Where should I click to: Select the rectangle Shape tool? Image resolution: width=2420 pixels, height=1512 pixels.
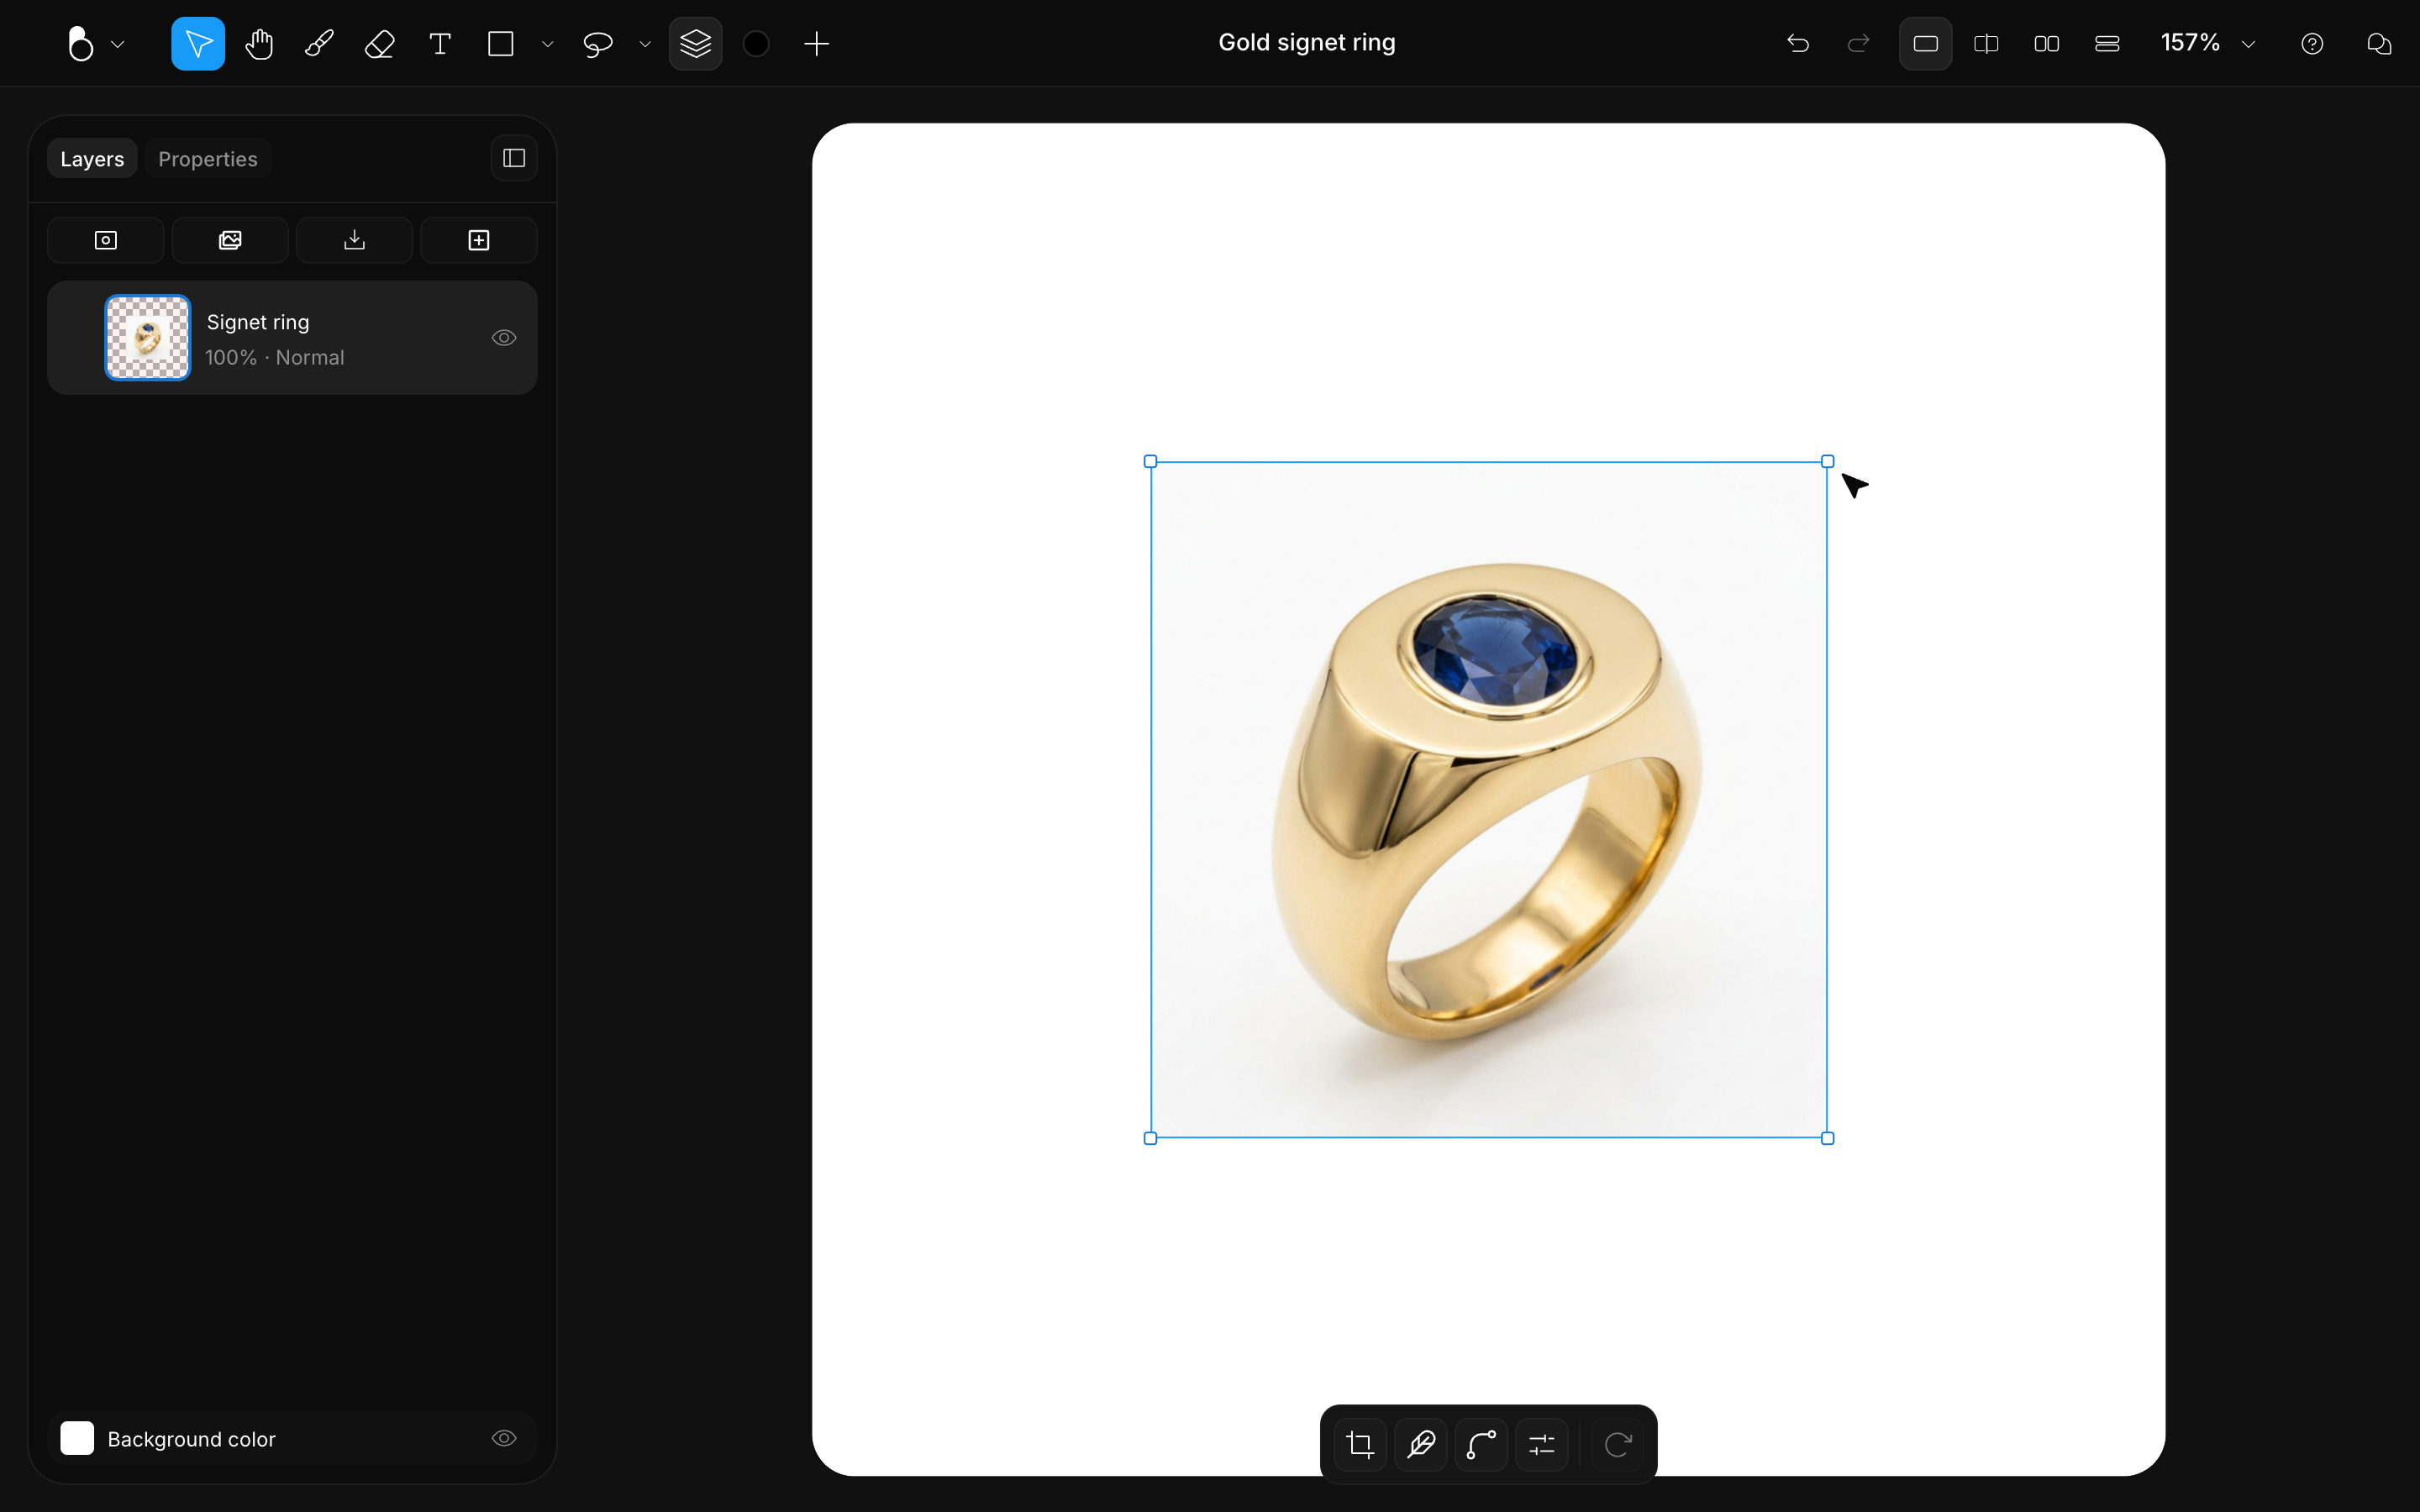click(501, 44)
